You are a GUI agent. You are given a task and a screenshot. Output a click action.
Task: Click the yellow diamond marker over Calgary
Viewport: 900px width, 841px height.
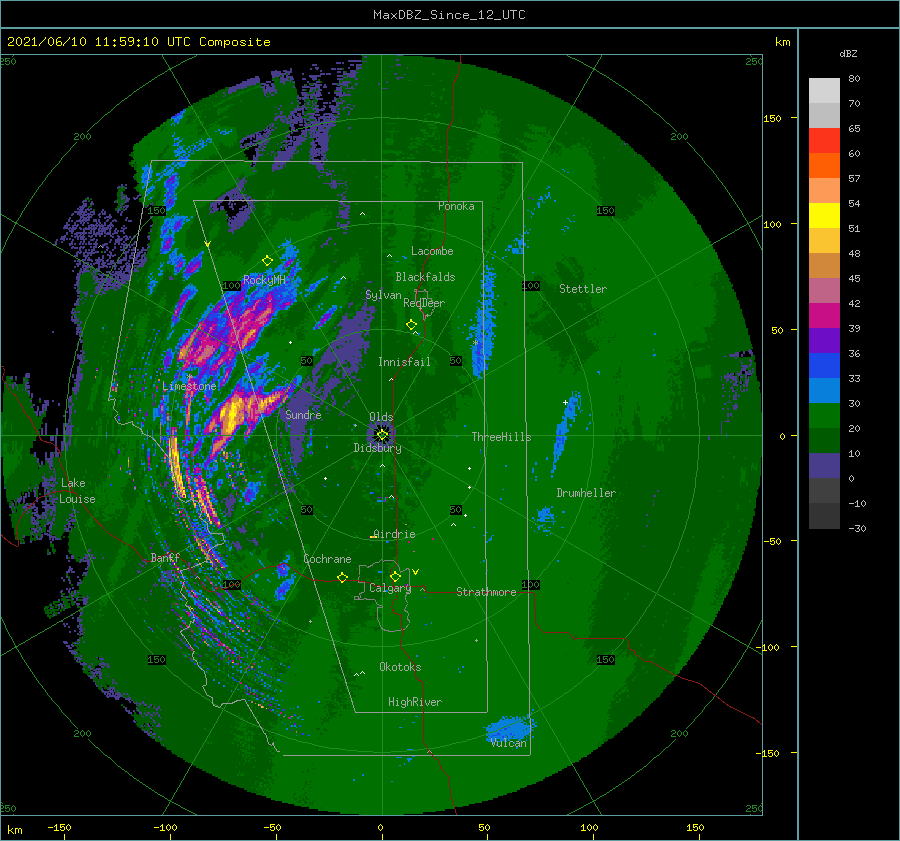[395, 576]
